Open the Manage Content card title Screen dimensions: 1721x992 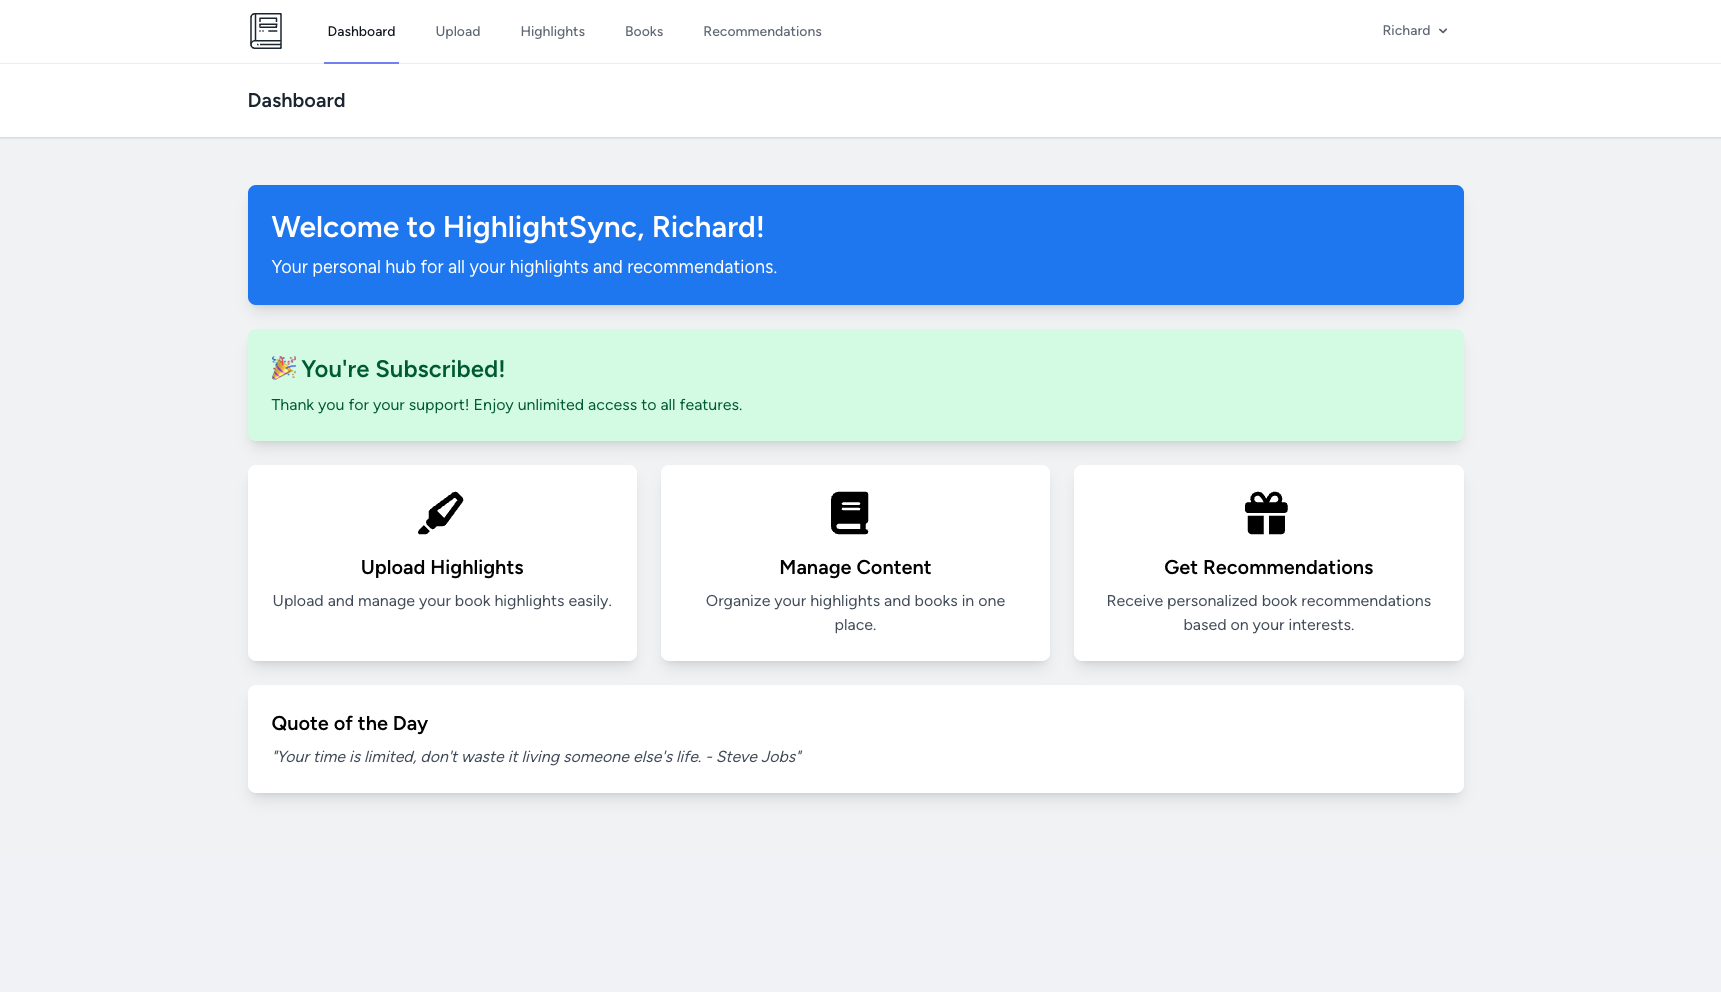point(855,567)
